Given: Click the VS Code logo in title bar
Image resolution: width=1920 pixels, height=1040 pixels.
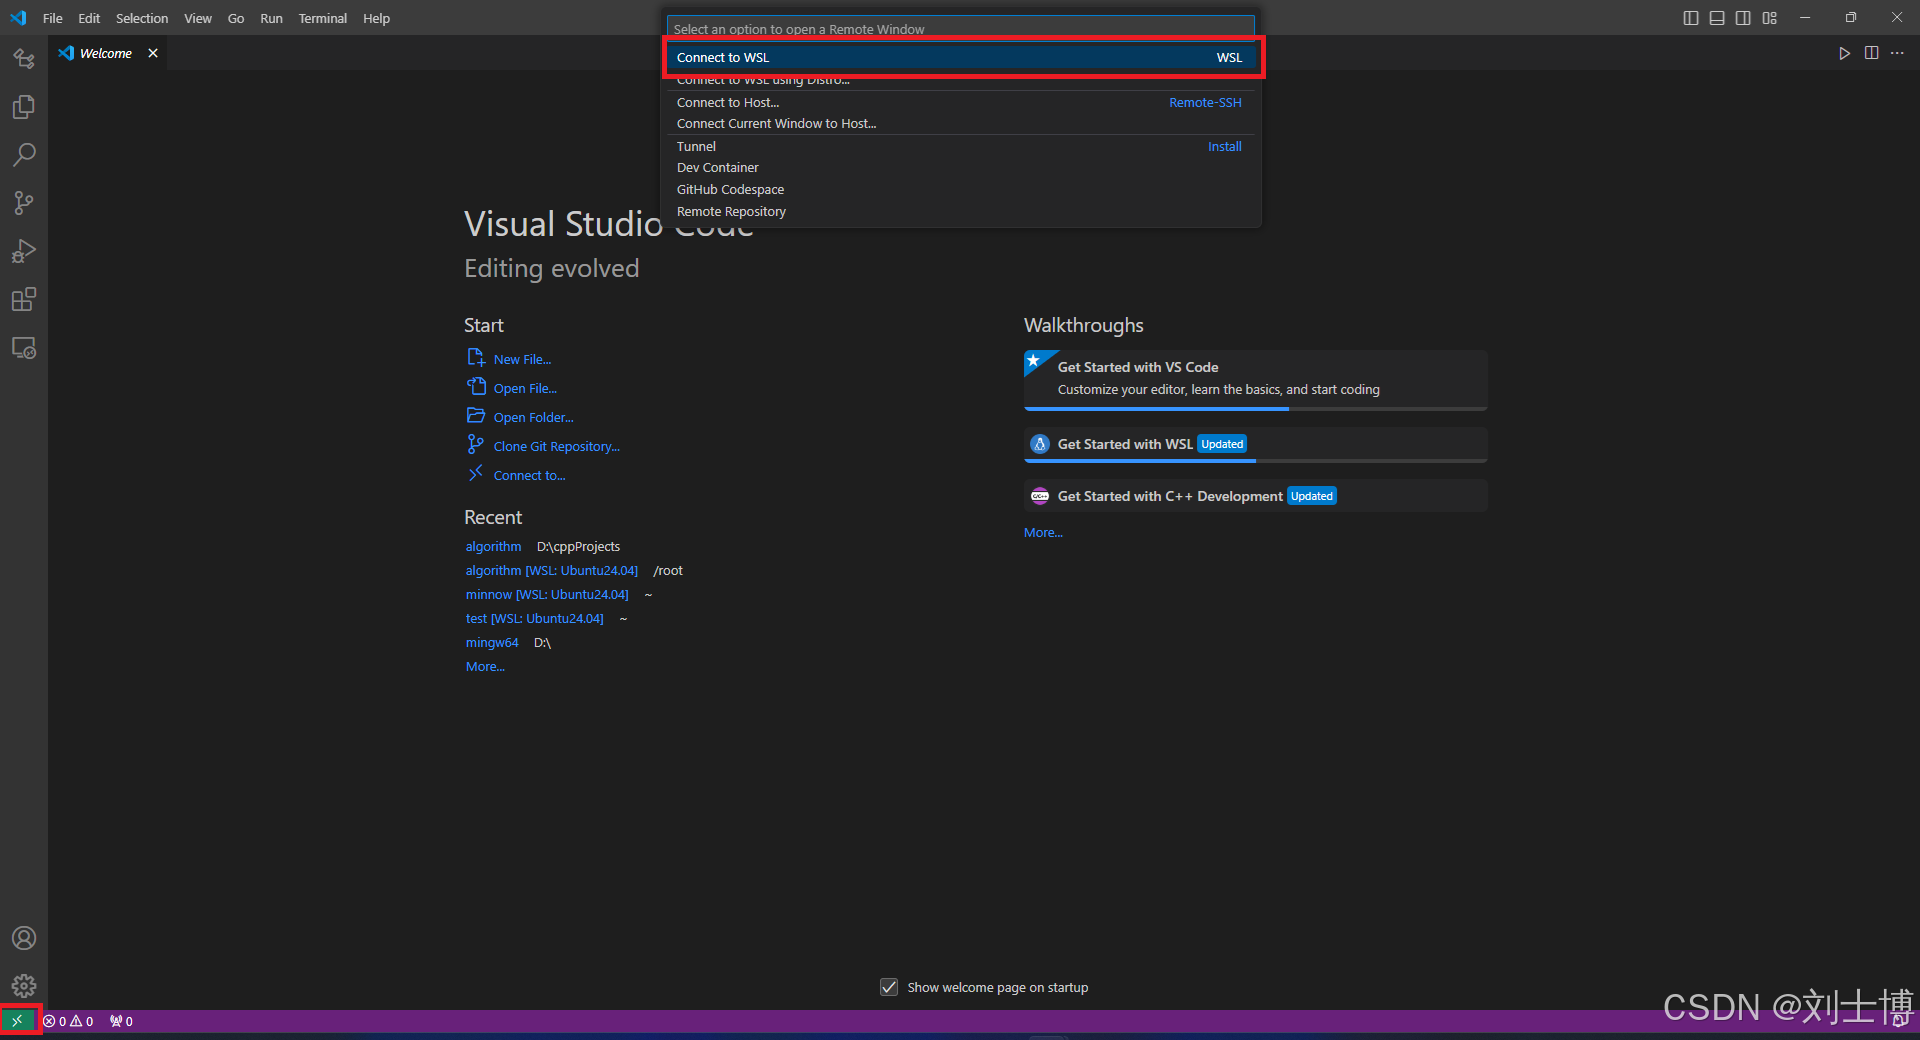Looking at the screenshot, I should pos(18,18).
